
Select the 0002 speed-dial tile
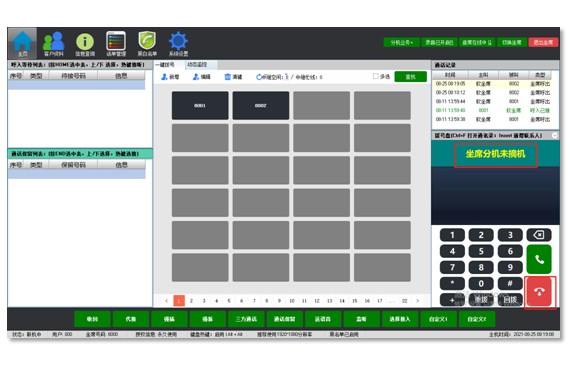pyautogui.click(x=261, y=105)
